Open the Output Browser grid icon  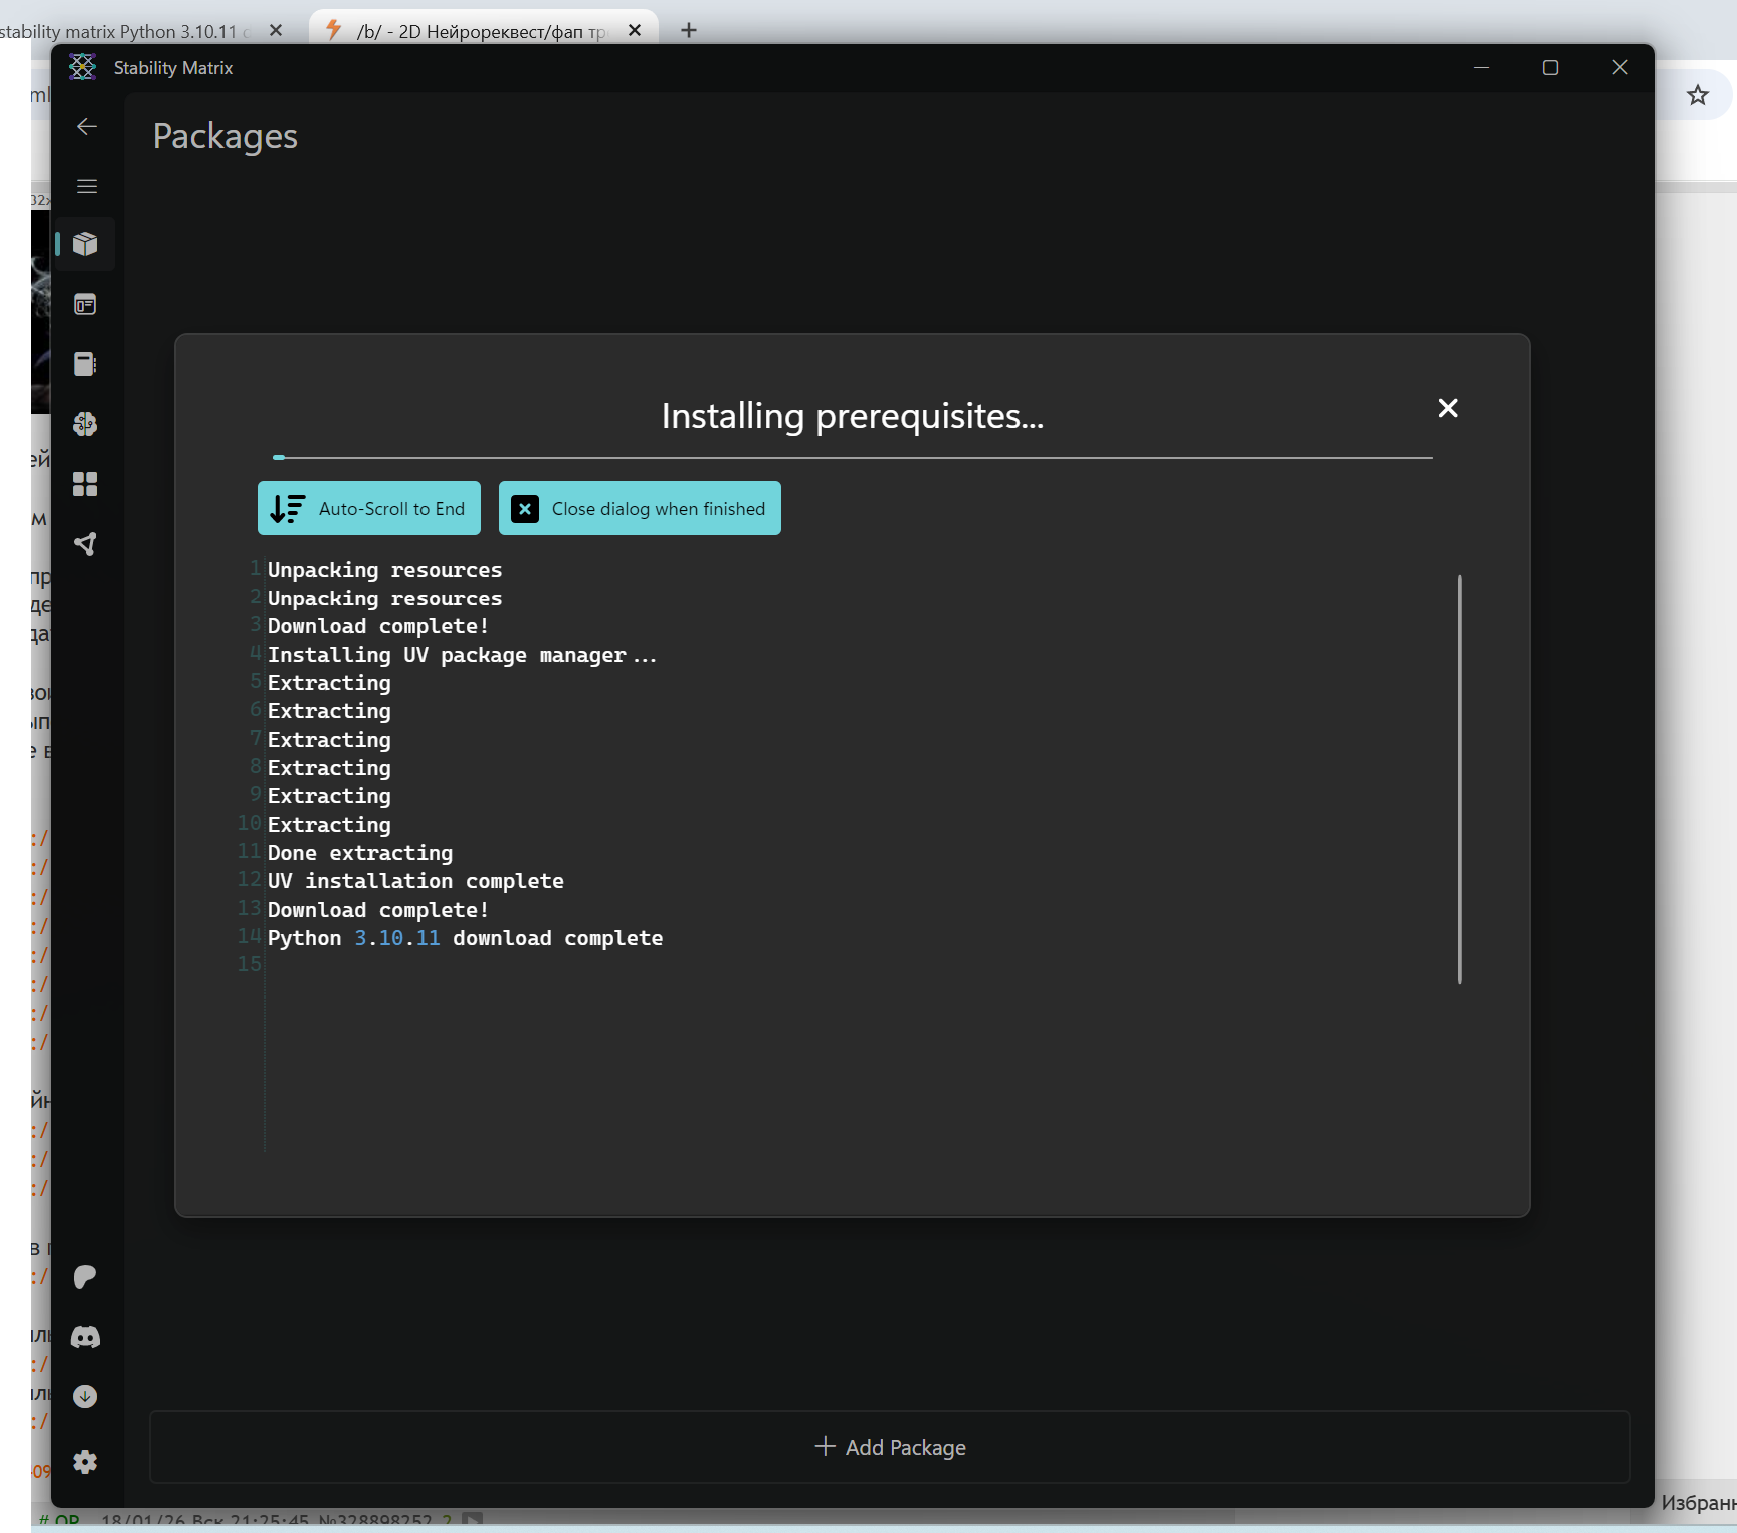tap(85, 484)
